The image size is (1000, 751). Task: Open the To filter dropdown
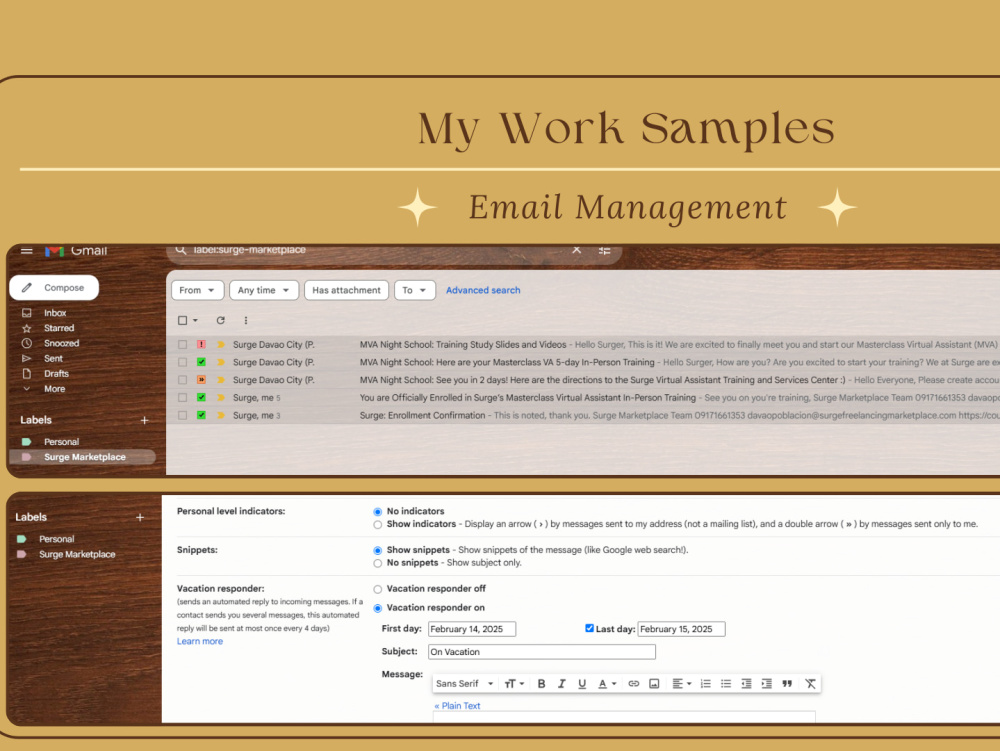click(415, 290)
